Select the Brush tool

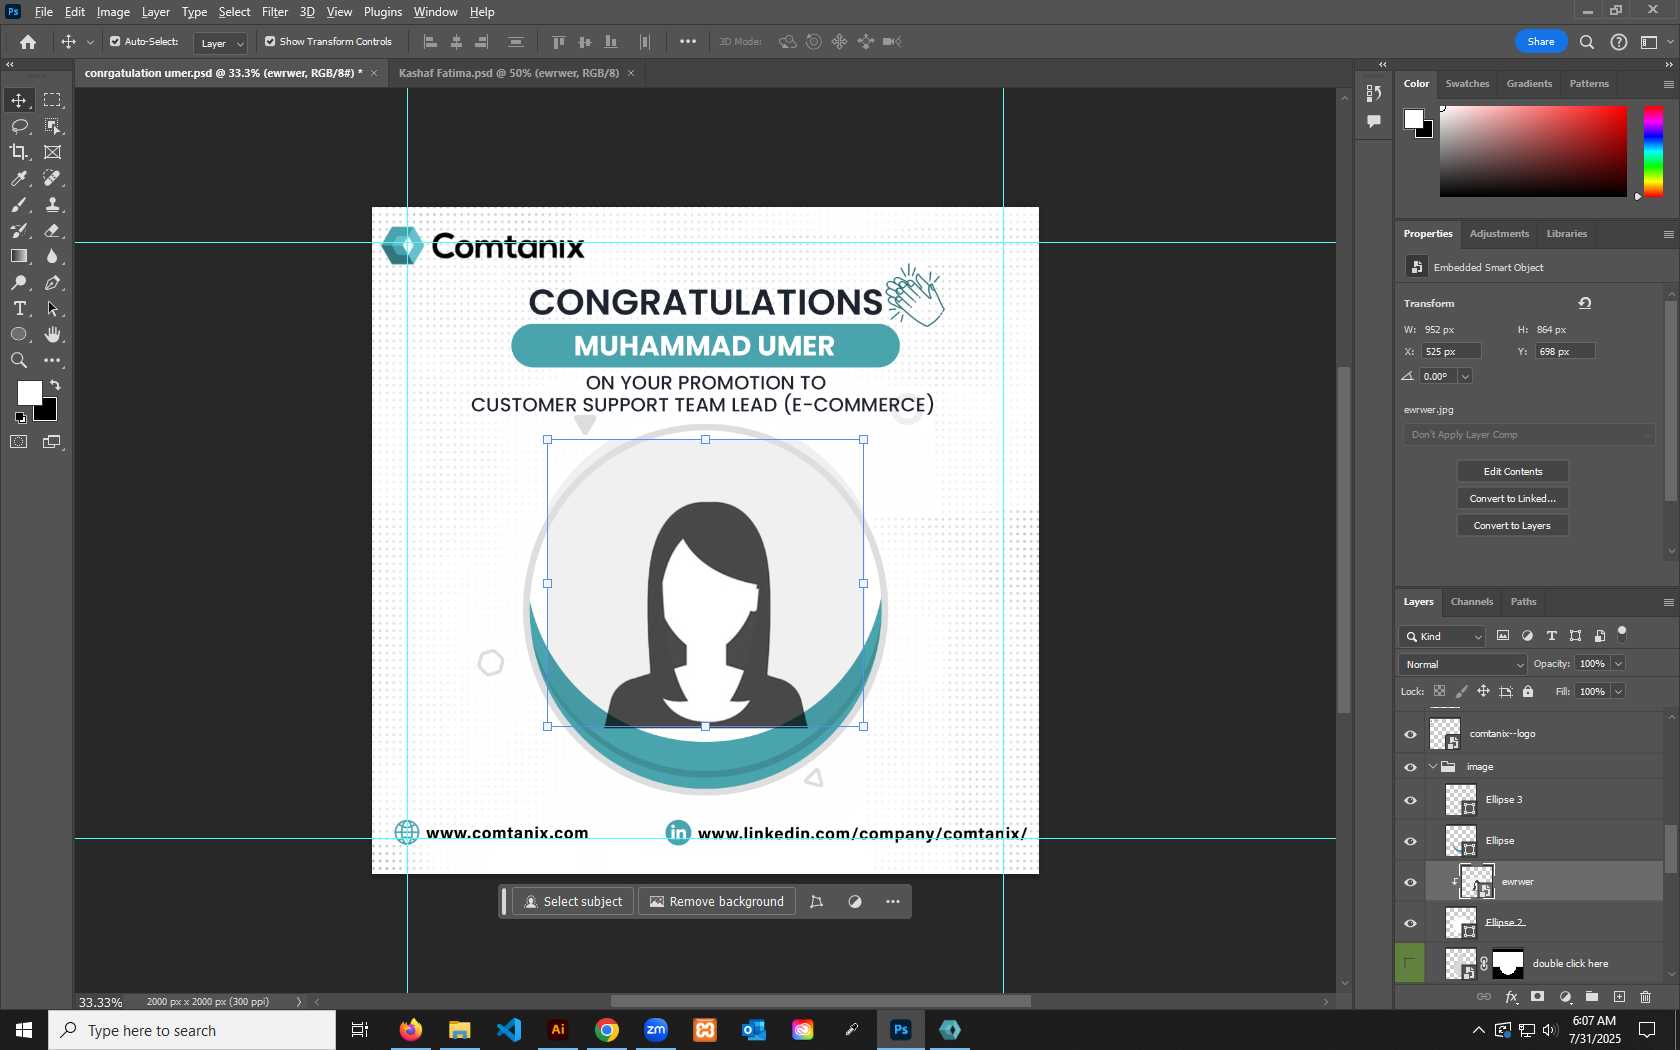tap(19, 204)
